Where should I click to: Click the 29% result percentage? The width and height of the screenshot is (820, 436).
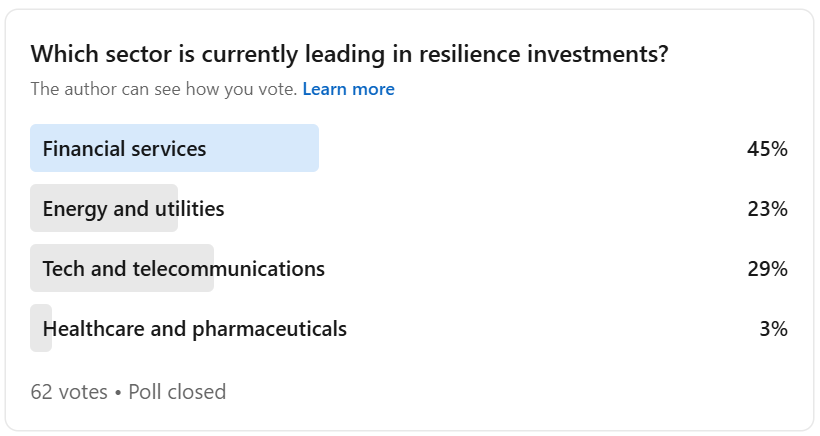[767, 269]
